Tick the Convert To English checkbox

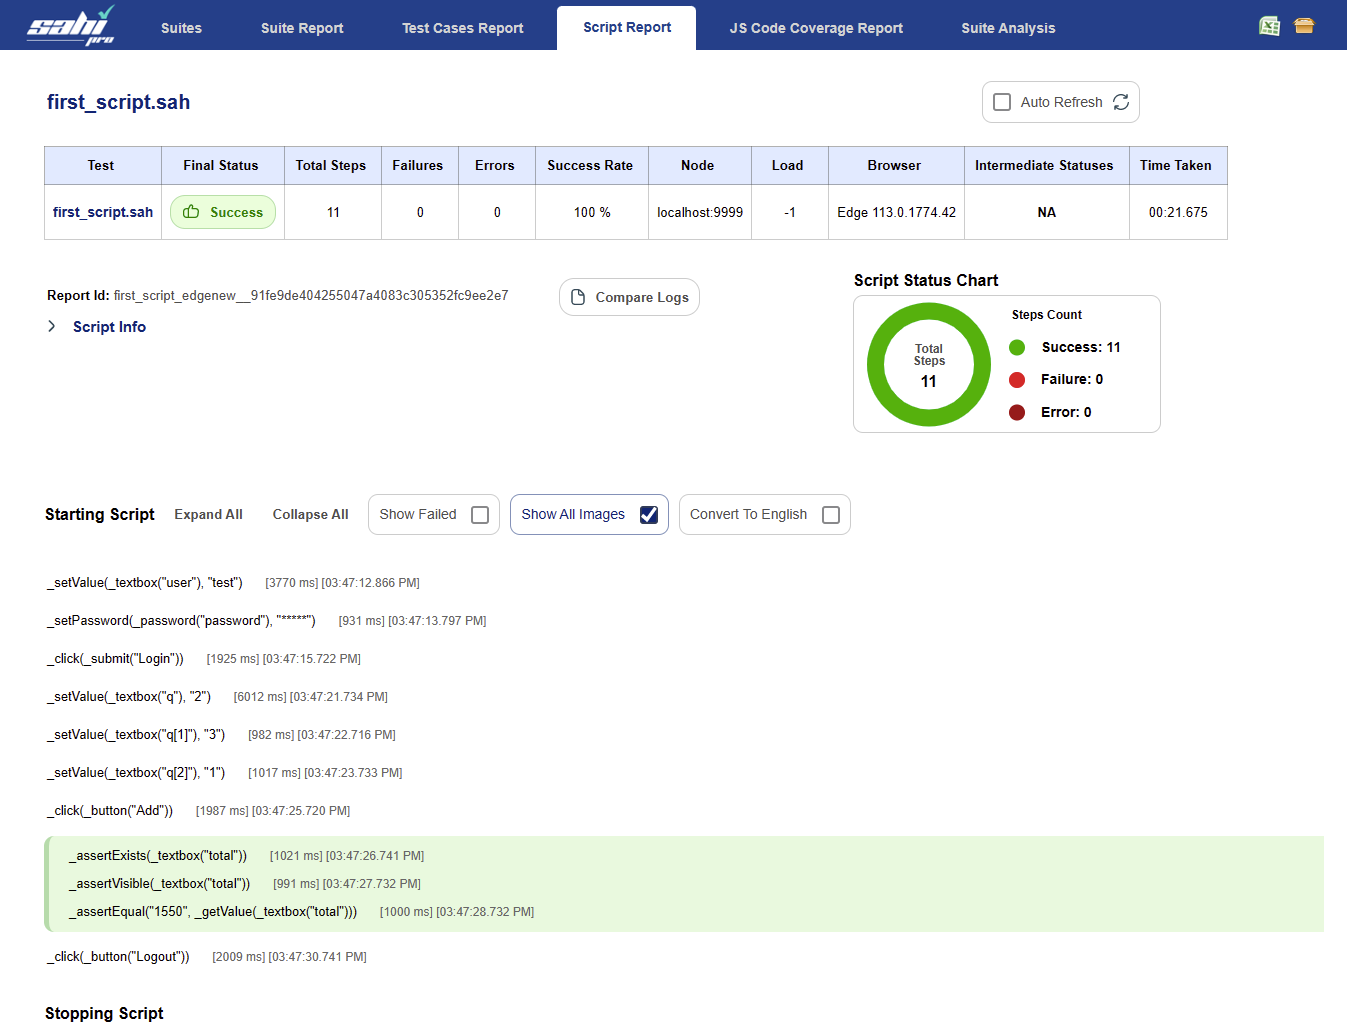[831, 515]
